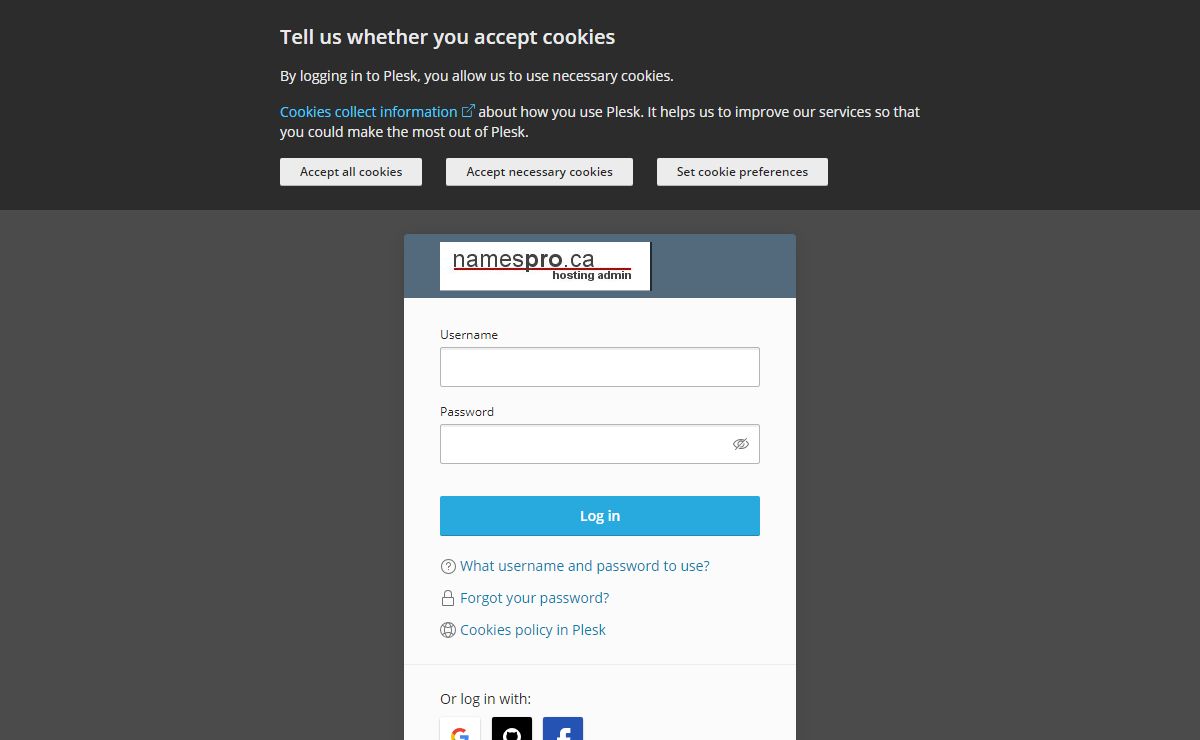Open Forgot your password link

tap(534, 598)
